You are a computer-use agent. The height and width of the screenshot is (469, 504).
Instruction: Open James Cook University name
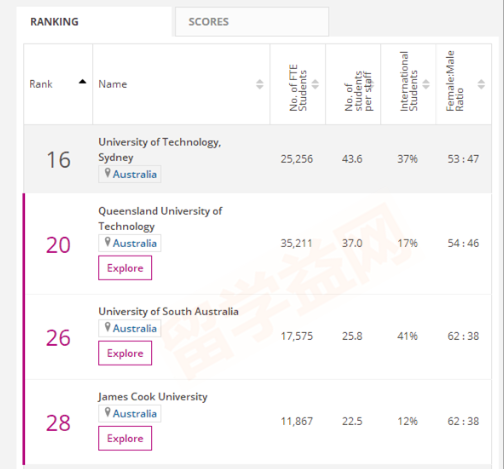pyautogui.click(x=153, y=397)
